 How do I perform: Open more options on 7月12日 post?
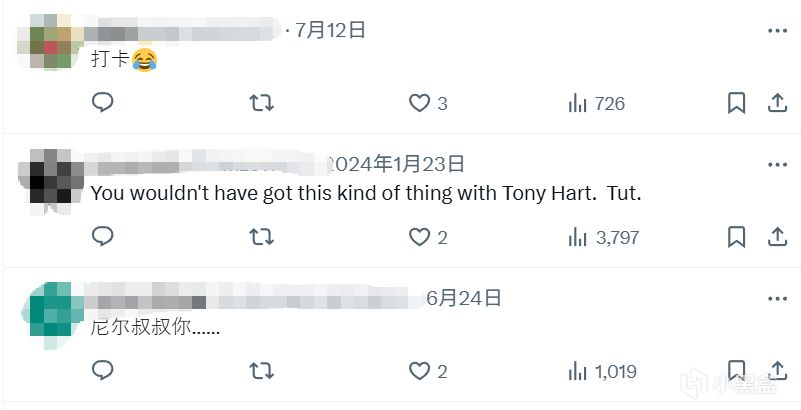[x=777, y=31]
